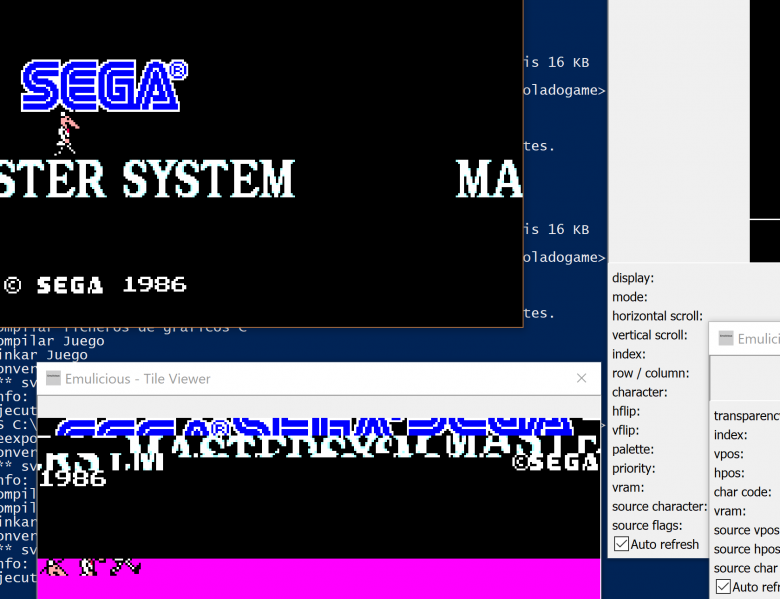Click the Tile Viewer window title icon
Image resolution: width=780 pixels, height=599 pixels.
pos(53,379)
